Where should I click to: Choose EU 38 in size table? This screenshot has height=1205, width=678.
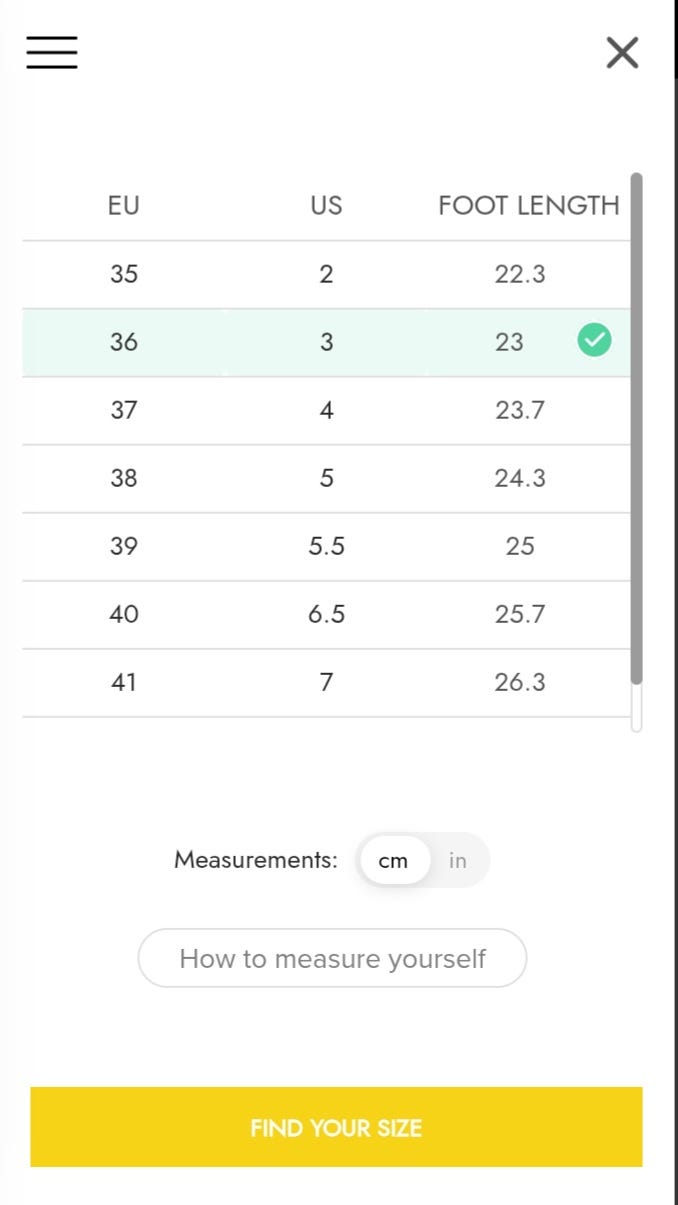tap(124, 478)
